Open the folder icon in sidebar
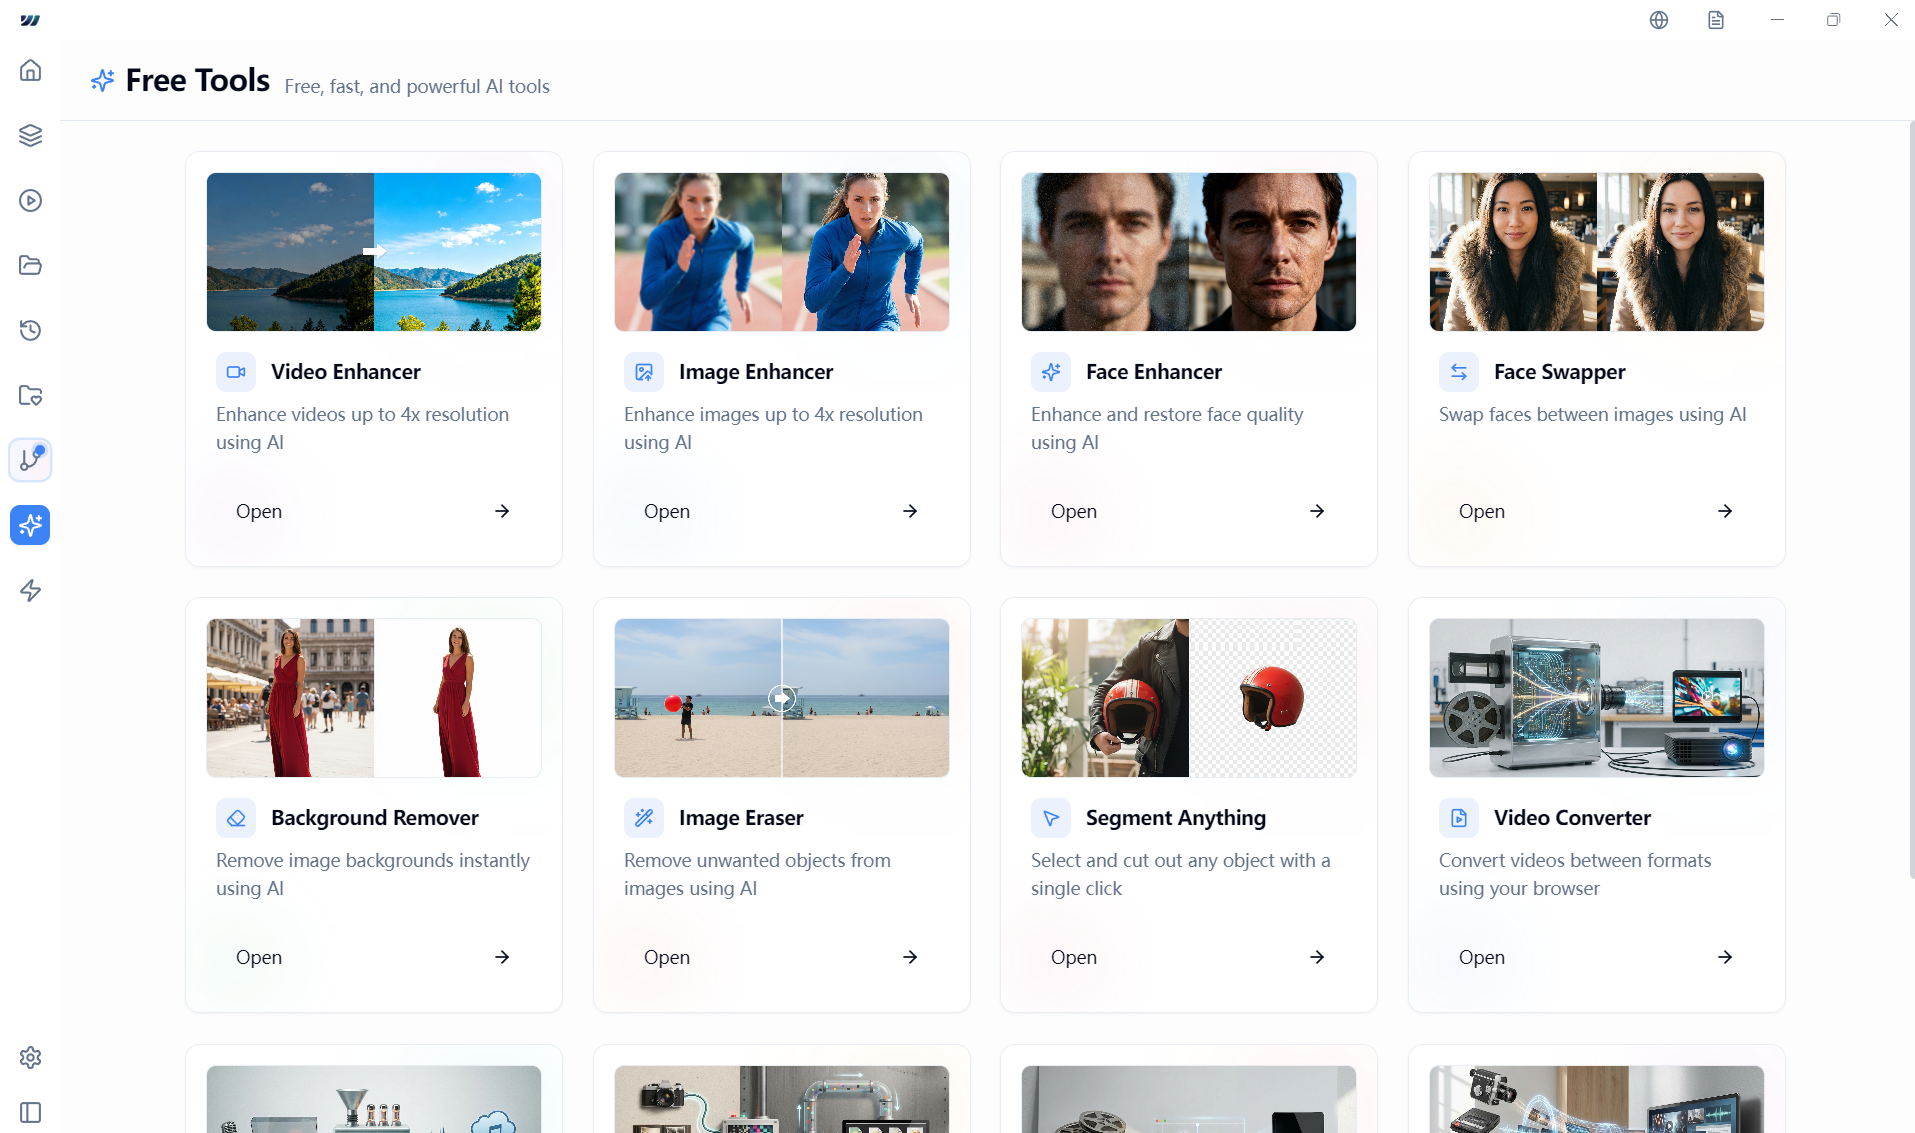Viewport: 1915px width, 1133px height. tap(30, 265)
